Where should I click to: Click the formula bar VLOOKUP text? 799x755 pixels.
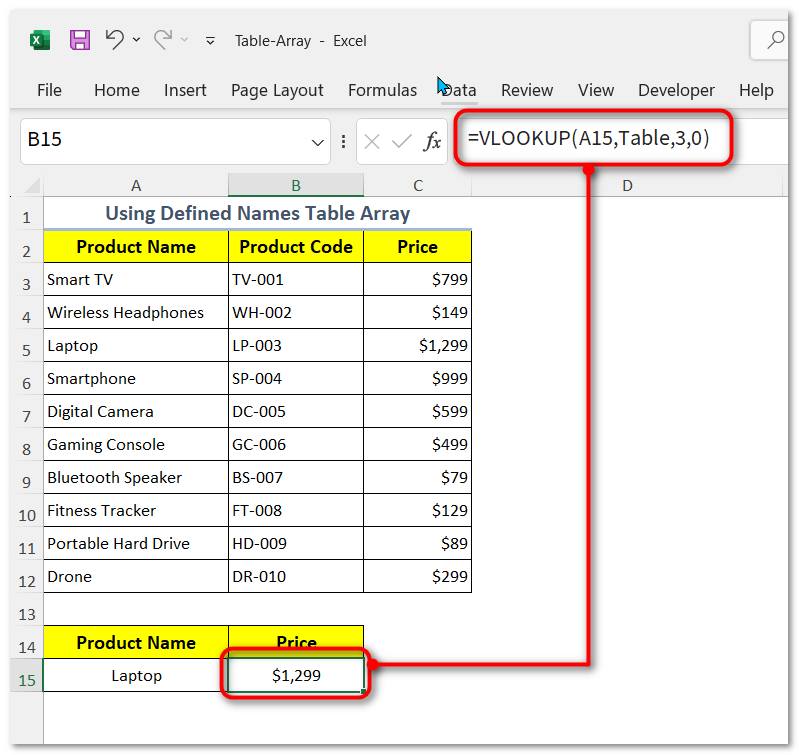[589, 138]
